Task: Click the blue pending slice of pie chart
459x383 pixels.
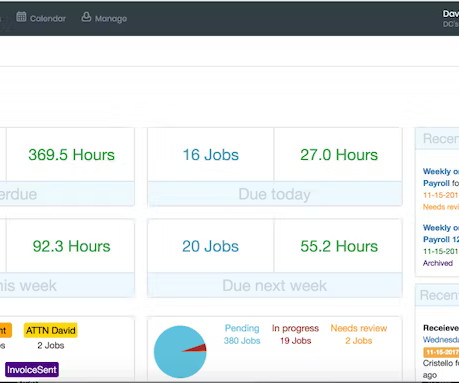Action: point(172,352)
